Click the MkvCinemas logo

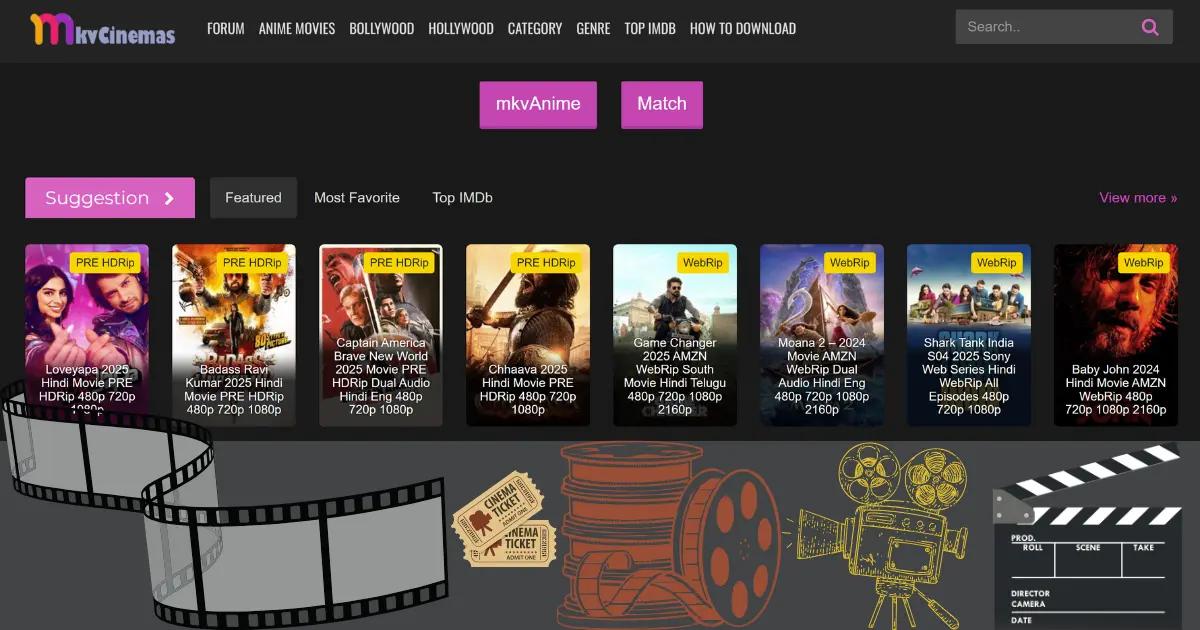(x=103, y=29)
